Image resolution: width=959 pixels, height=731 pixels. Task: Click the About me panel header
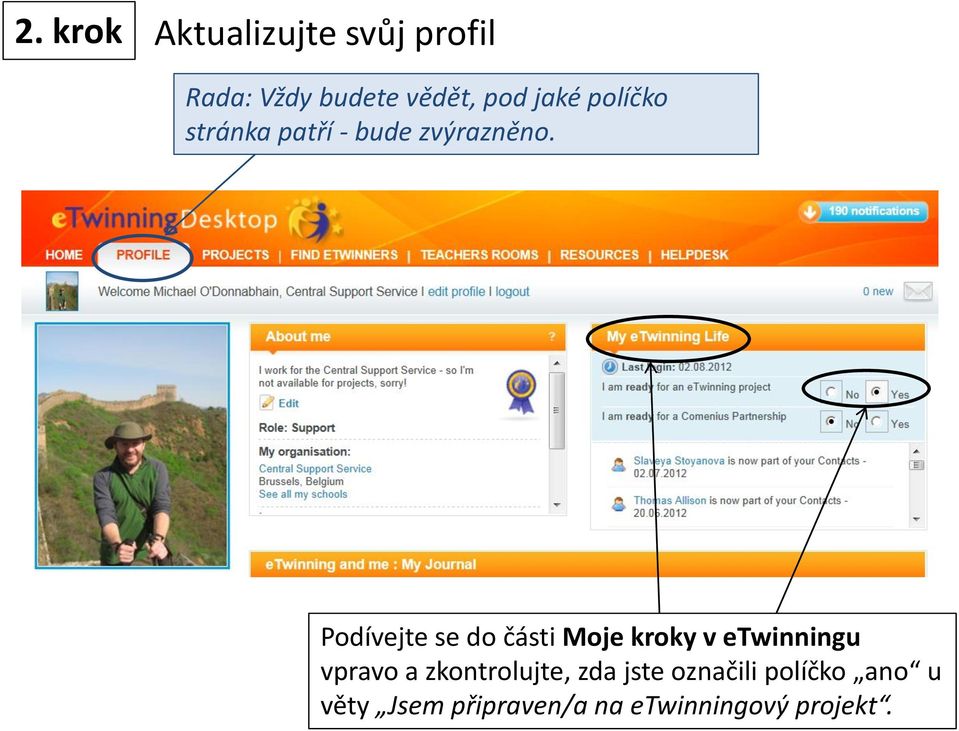tap(408, 337)
